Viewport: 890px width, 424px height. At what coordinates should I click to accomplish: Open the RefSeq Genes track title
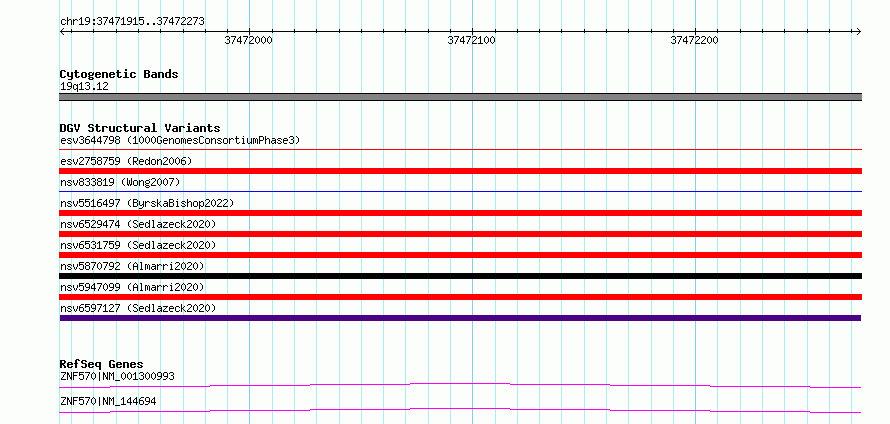(101, 364)
